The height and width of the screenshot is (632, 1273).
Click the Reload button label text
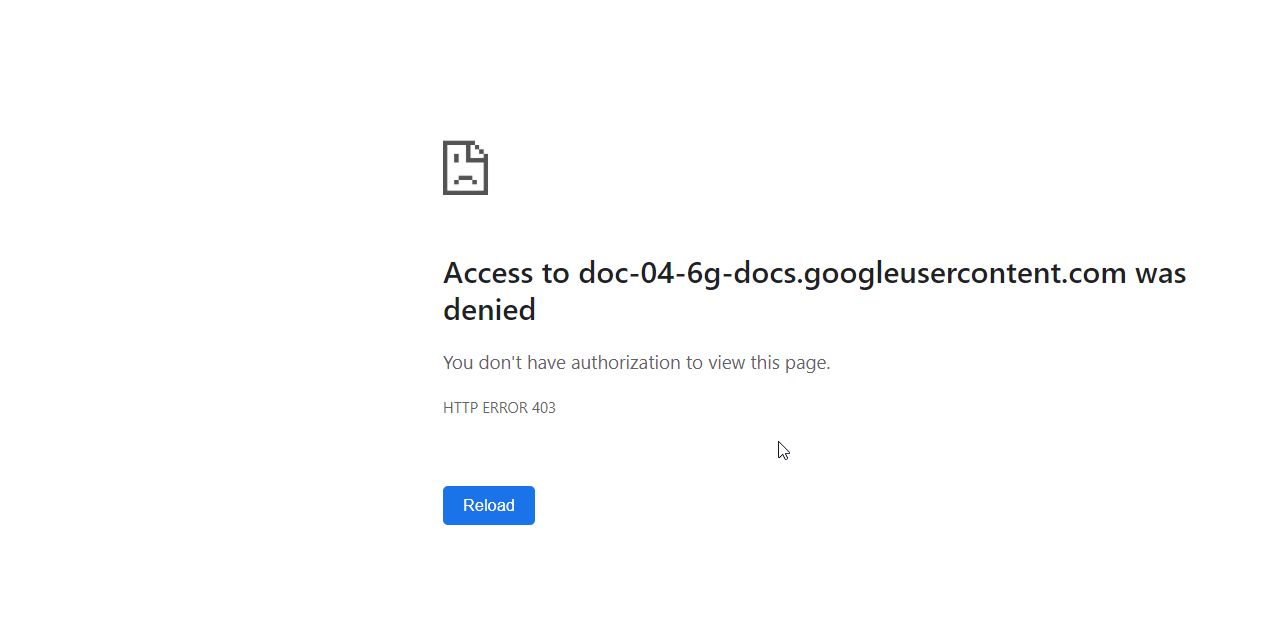[488, 505]
